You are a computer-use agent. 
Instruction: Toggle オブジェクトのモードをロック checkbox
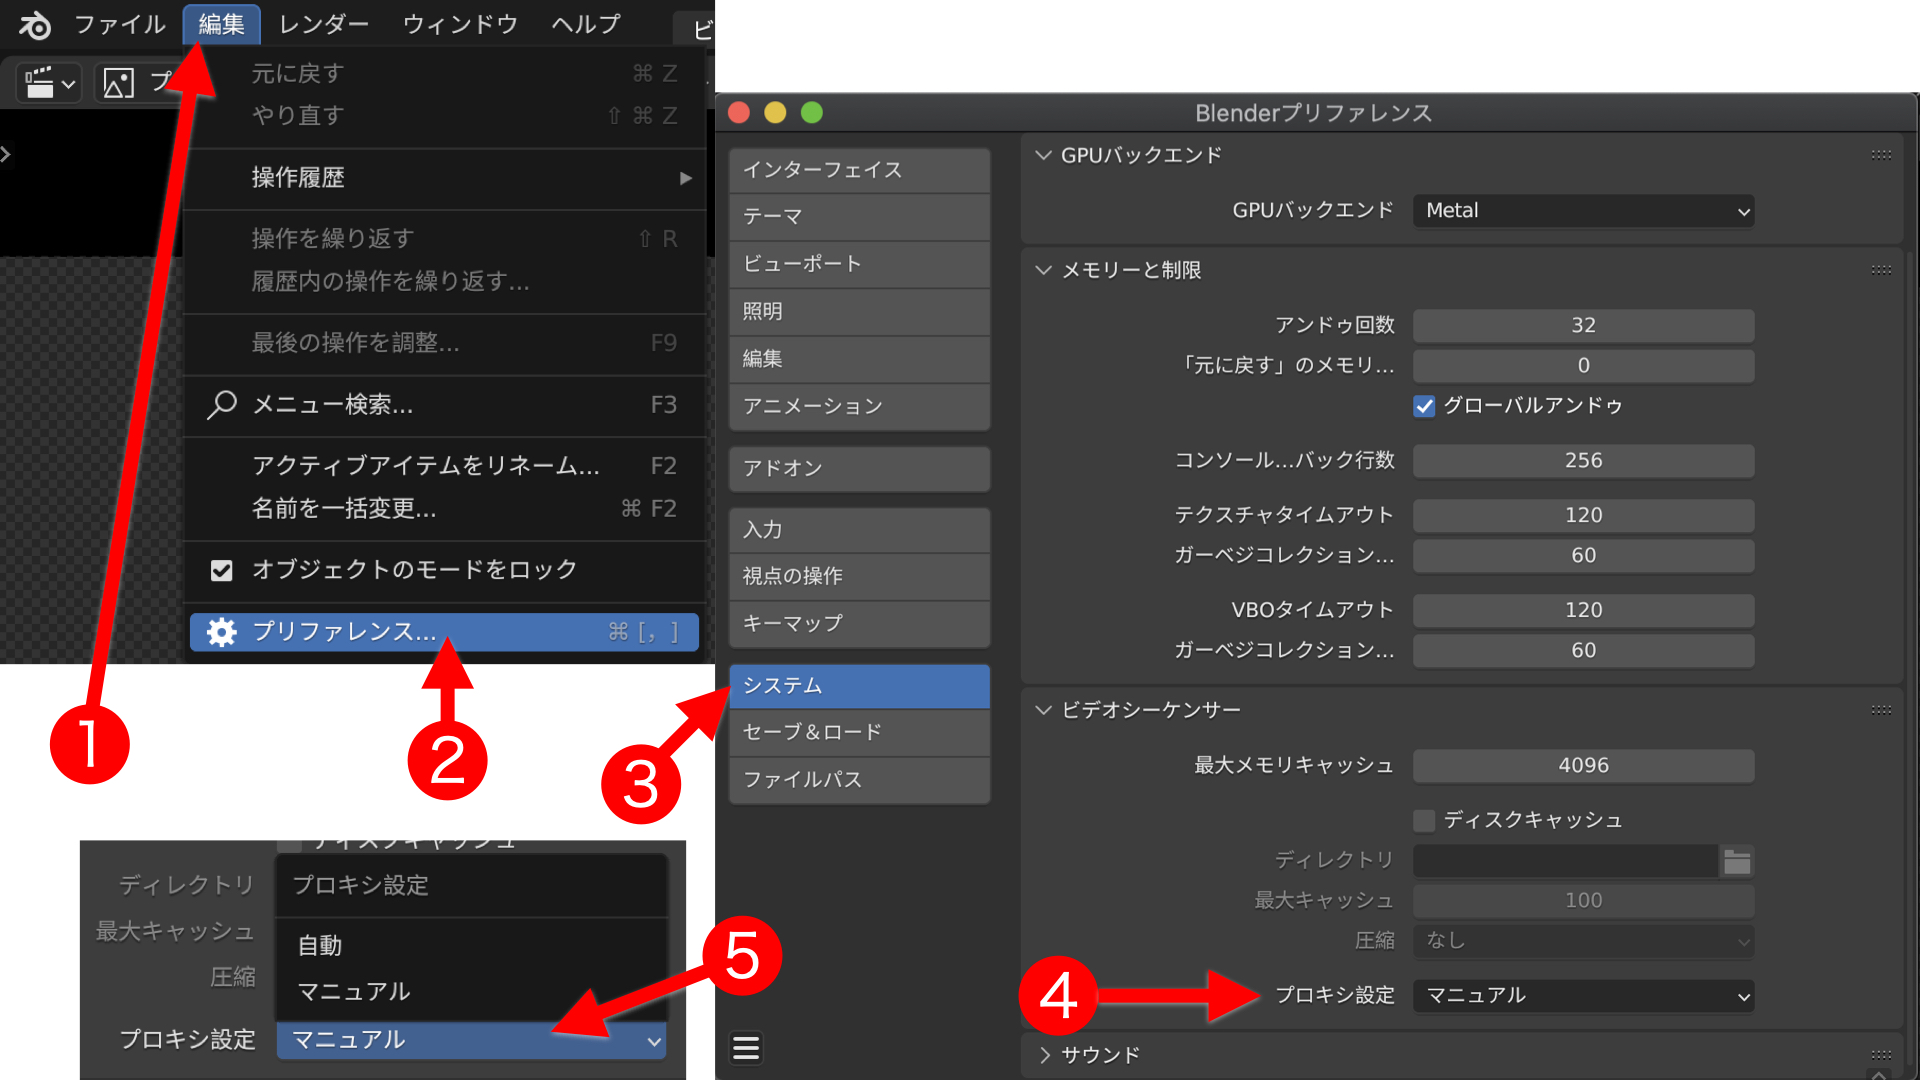221,570
